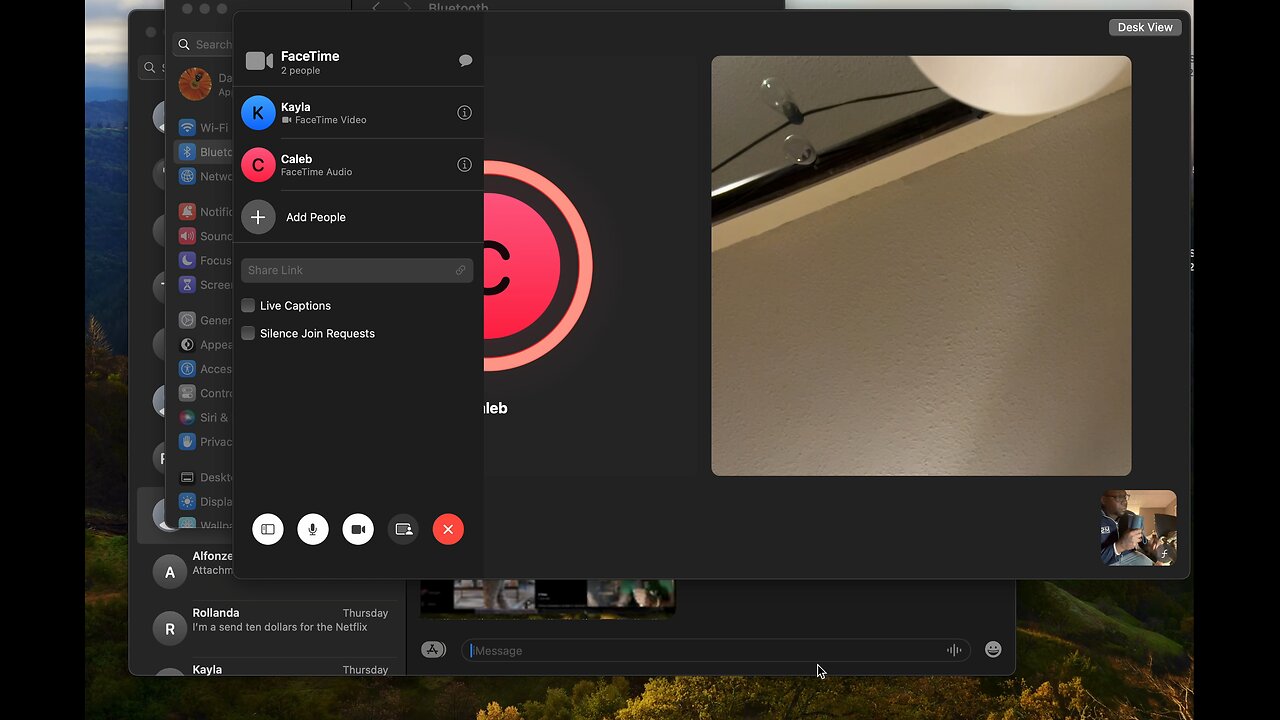The height and width of the screenshot is (720, 1280).
Task: Open Wi-Fi in System Settings sidebar
Action: click(204, 127)
